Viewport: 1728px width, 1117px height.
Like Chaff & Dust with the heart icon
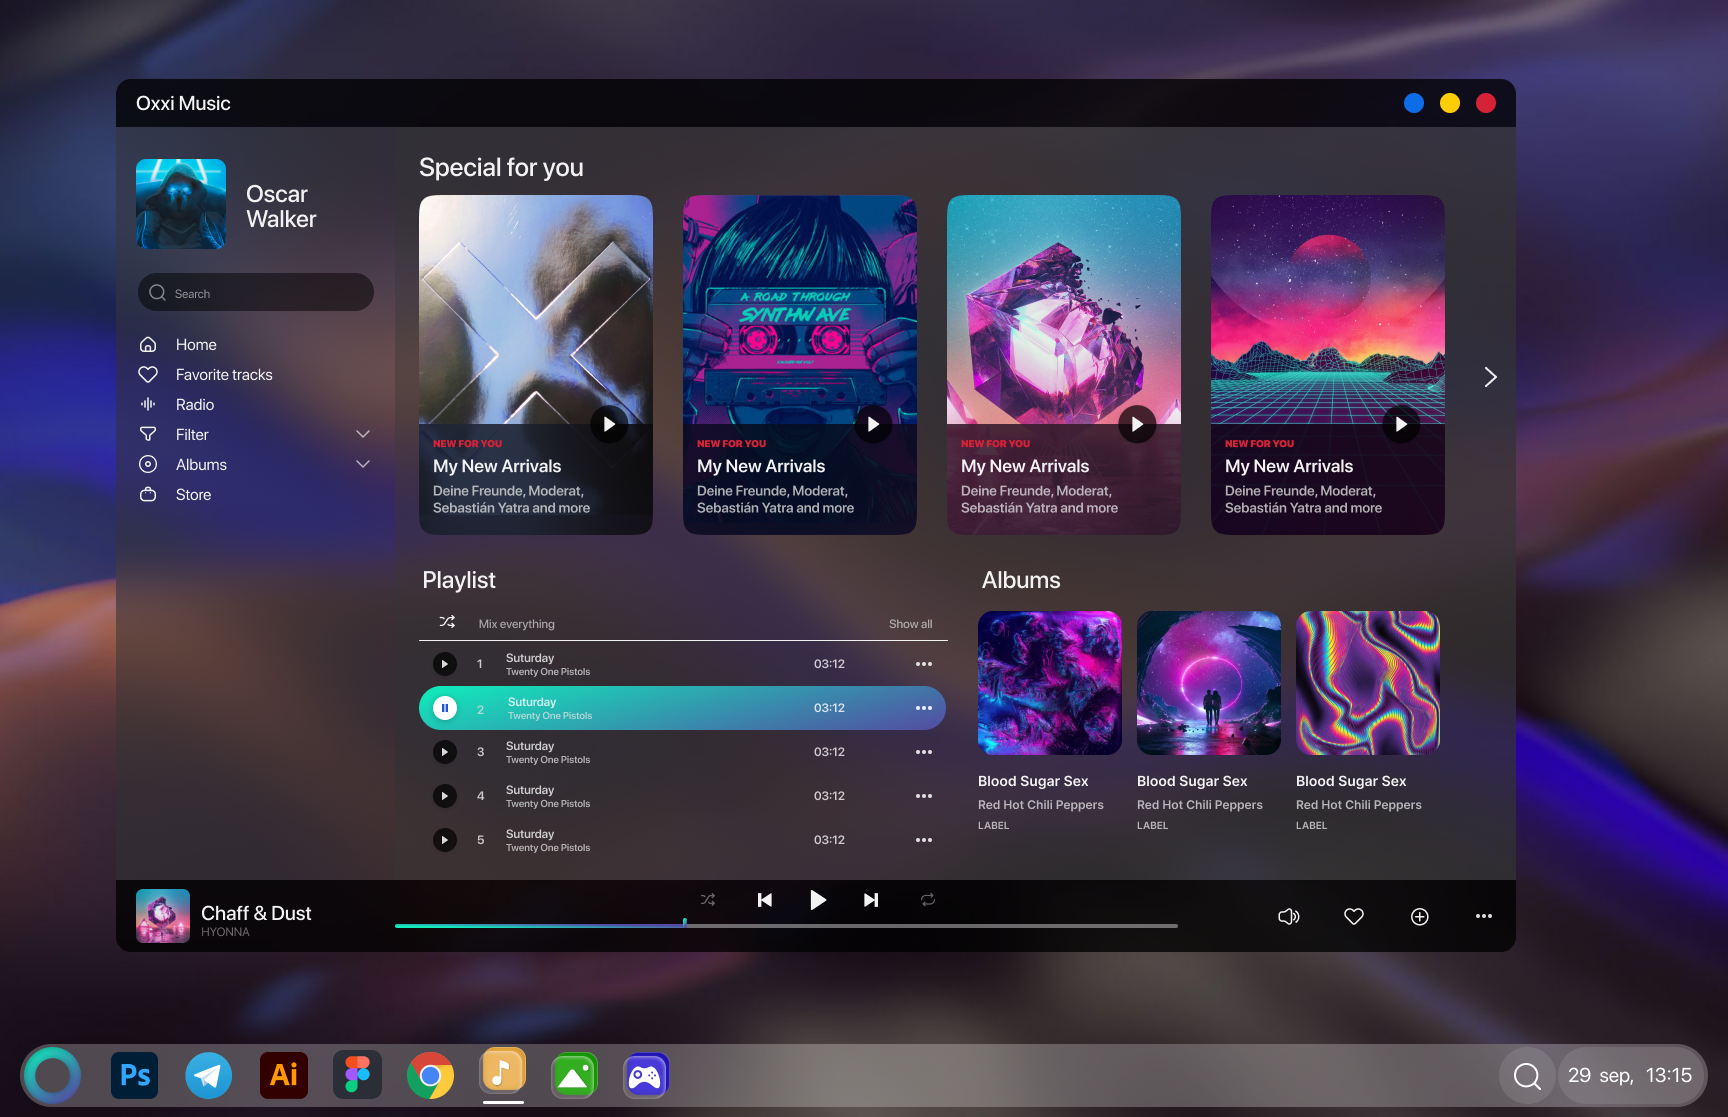1354,916
